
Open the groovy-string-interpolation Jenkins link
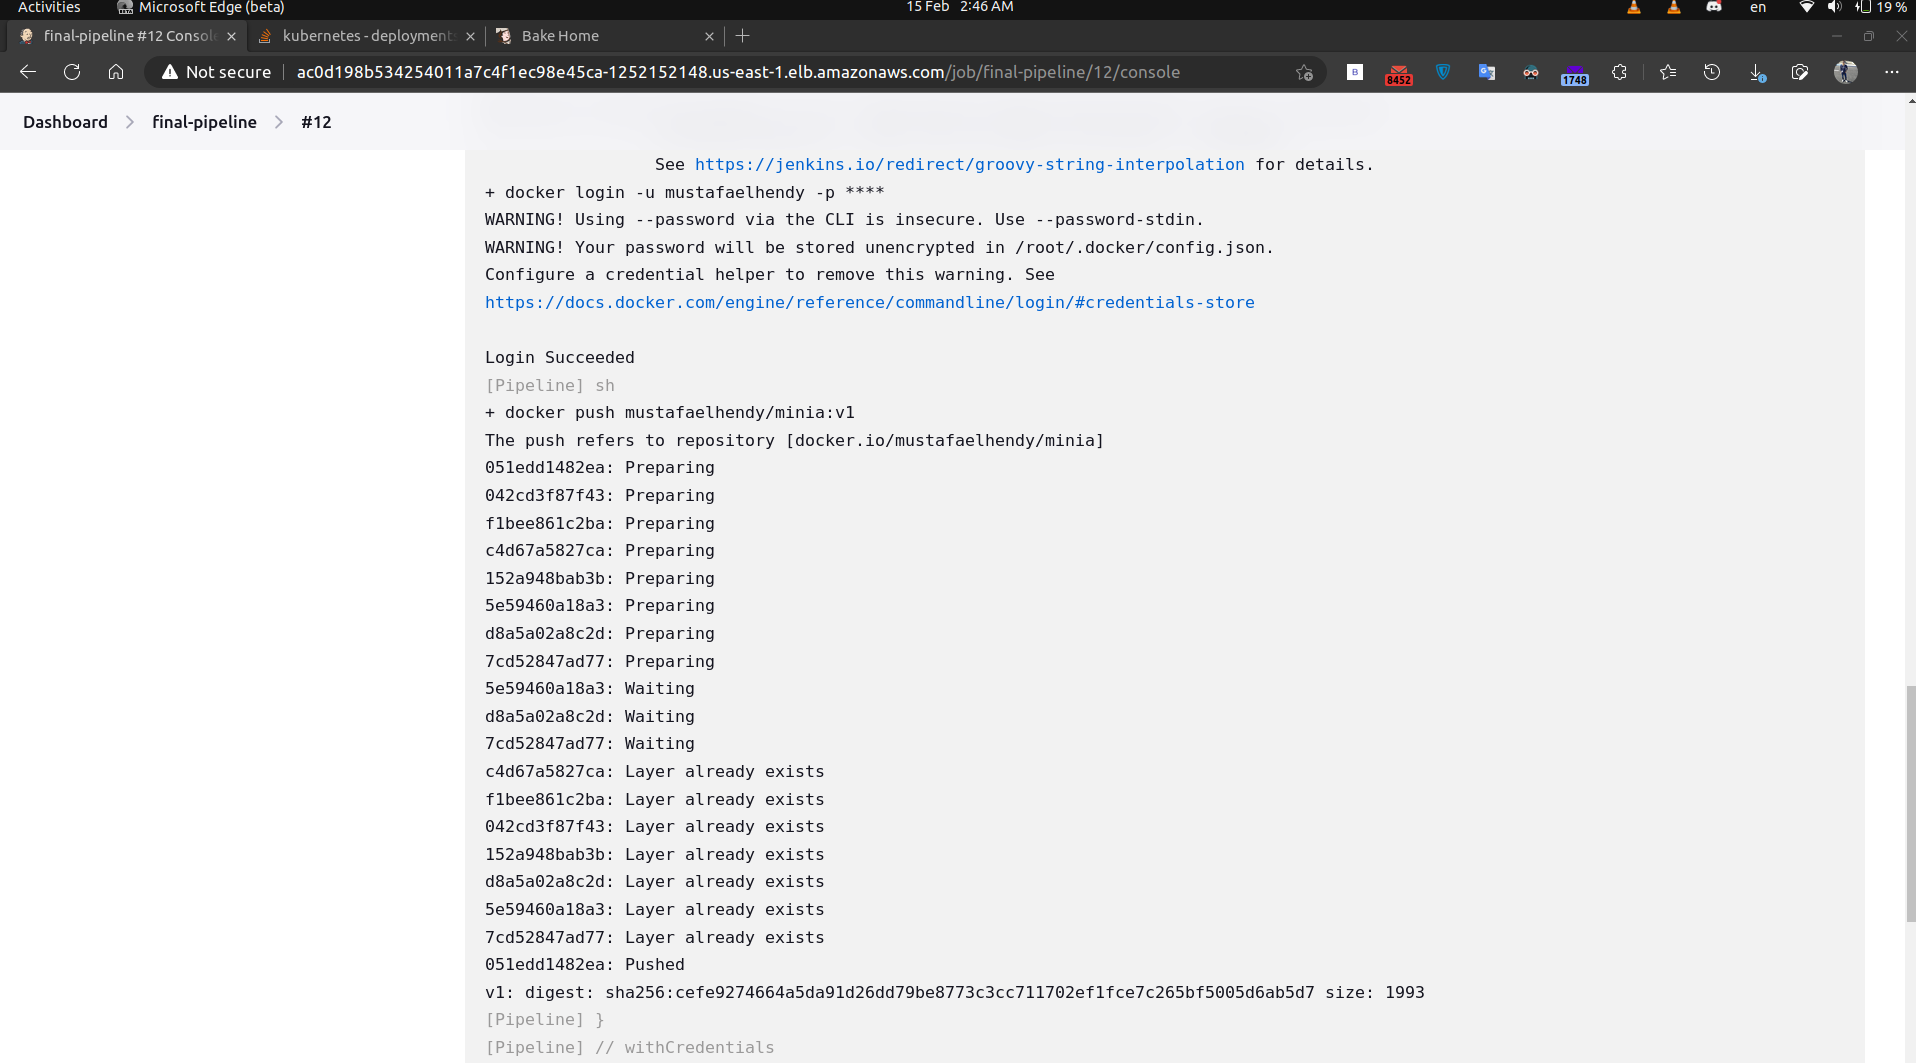click(969, 164)
